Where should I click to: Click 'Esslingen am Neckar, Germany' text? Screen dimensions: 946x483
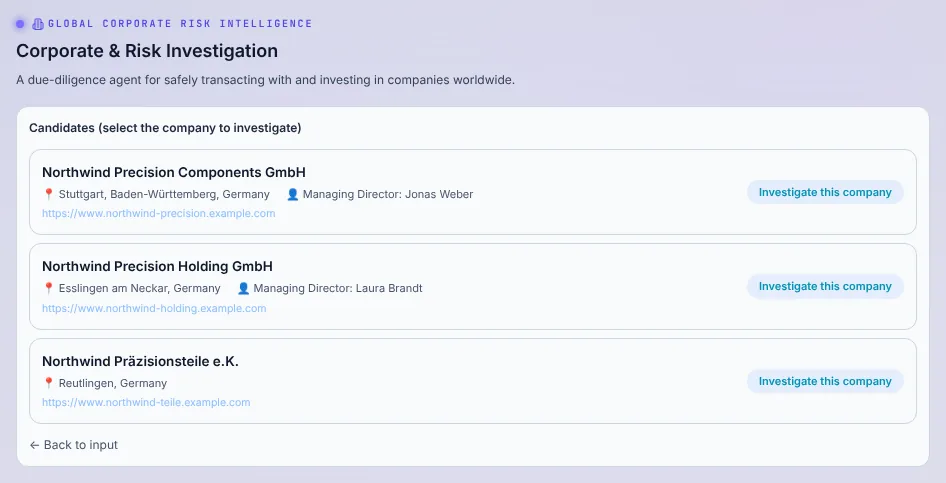click(139, 288)
